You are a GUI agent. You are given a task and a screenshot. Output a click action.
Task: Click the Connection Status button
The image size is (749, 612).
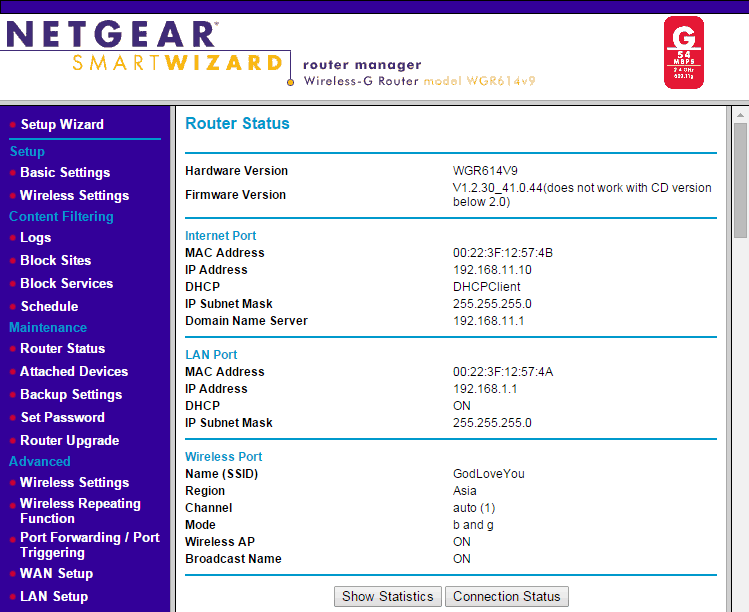click(x=506, y=597)
